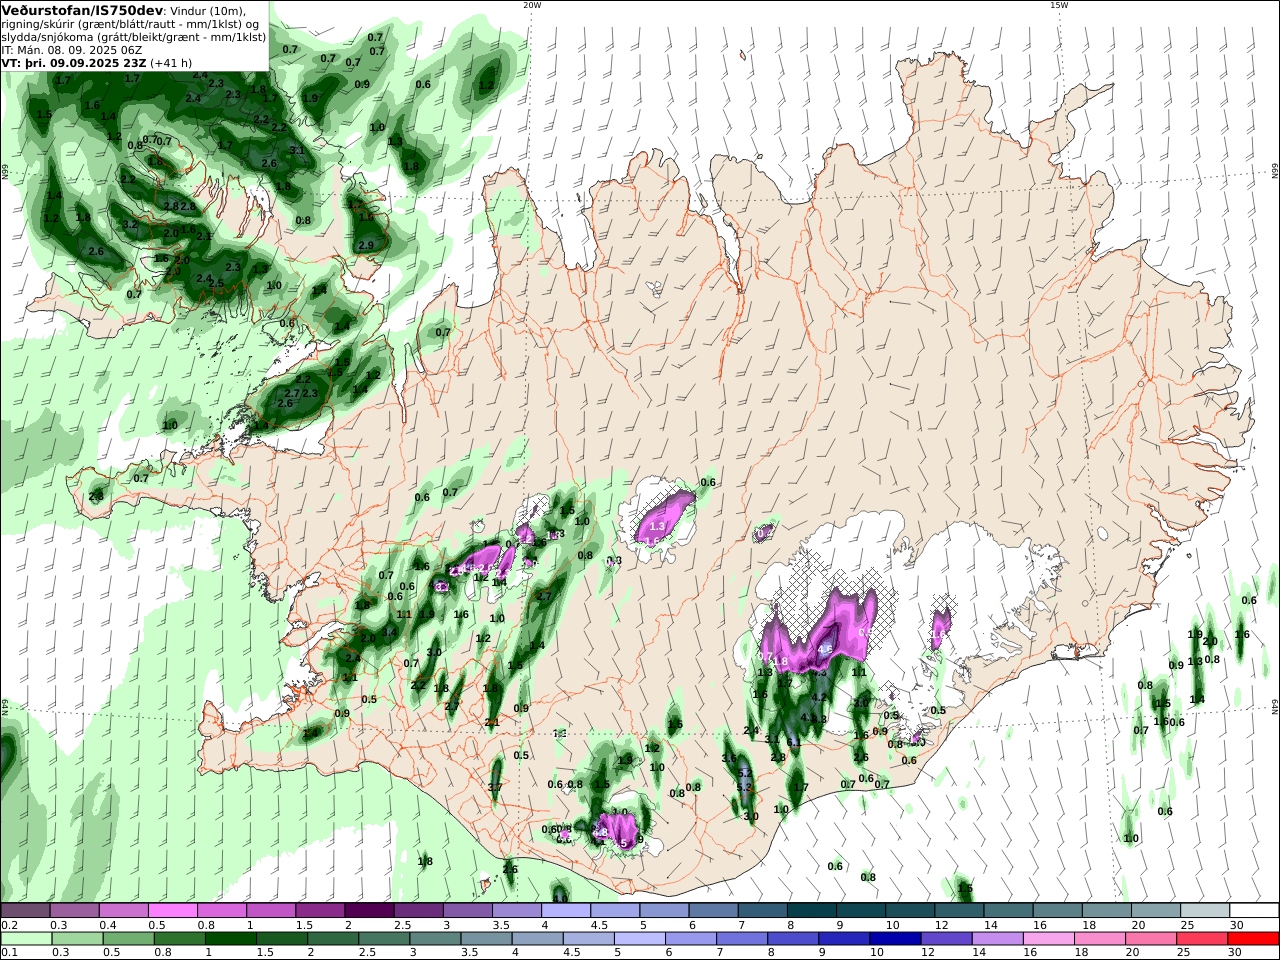Select the white upper legend swatch labeled 30

(1252, 911)
